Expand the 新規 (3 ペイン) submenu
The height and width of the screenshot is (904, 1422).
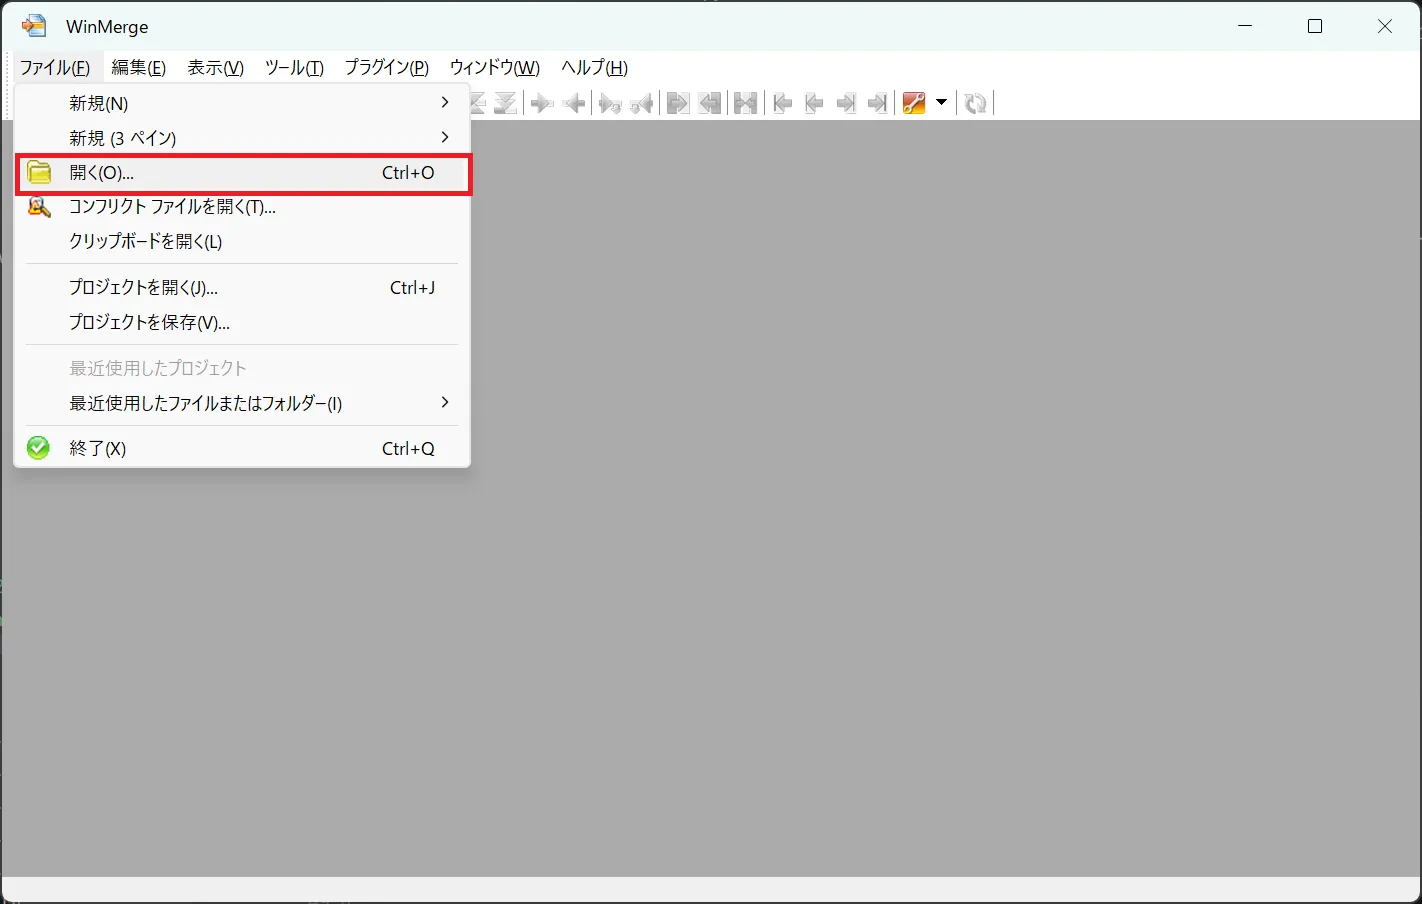242,138
